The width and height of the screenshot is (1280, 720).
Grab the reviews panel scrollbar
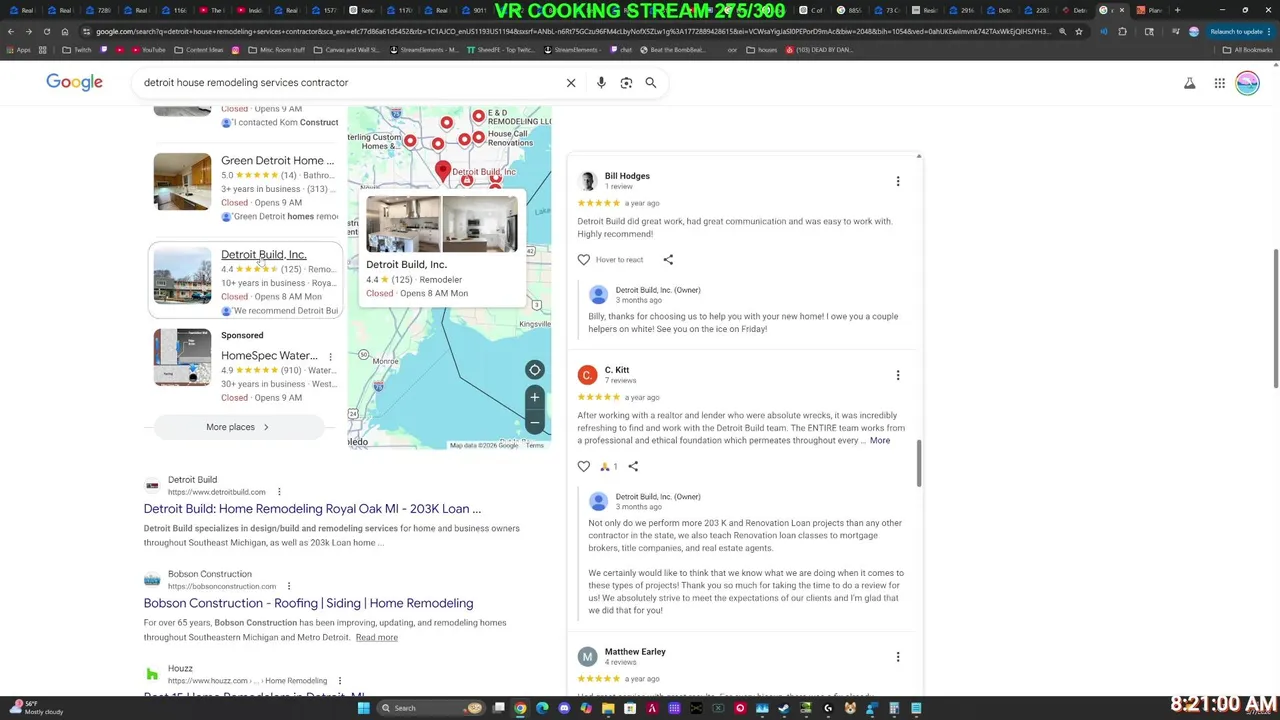(x=919, y=464)
